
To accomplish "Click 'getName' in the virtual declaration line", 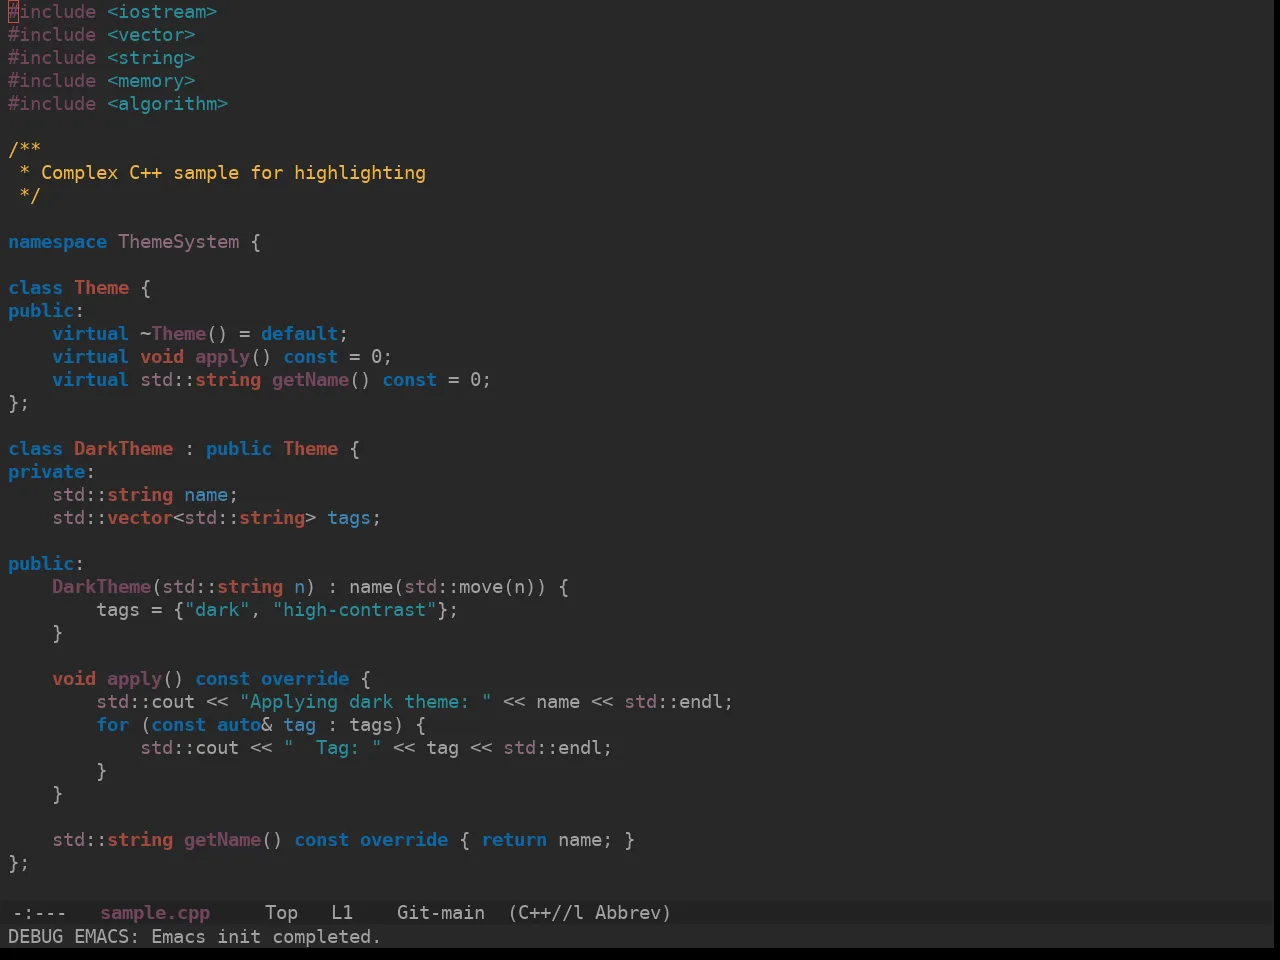I will 310,380.
